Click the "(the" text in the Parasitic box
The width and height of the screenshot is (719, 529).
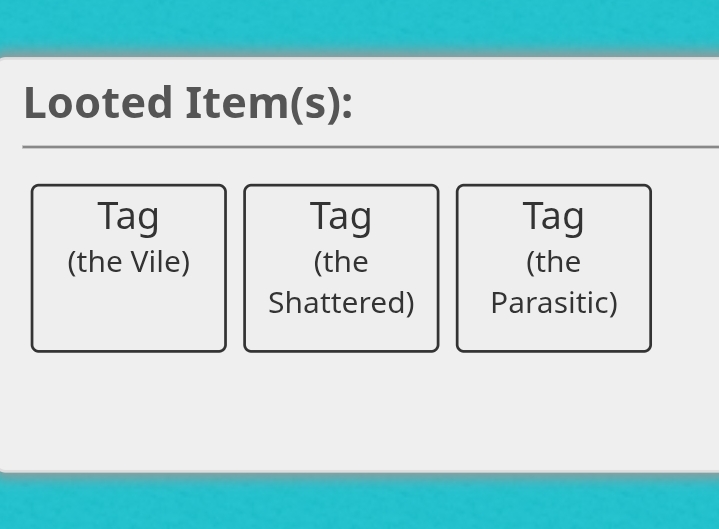[x=554, y=262]
